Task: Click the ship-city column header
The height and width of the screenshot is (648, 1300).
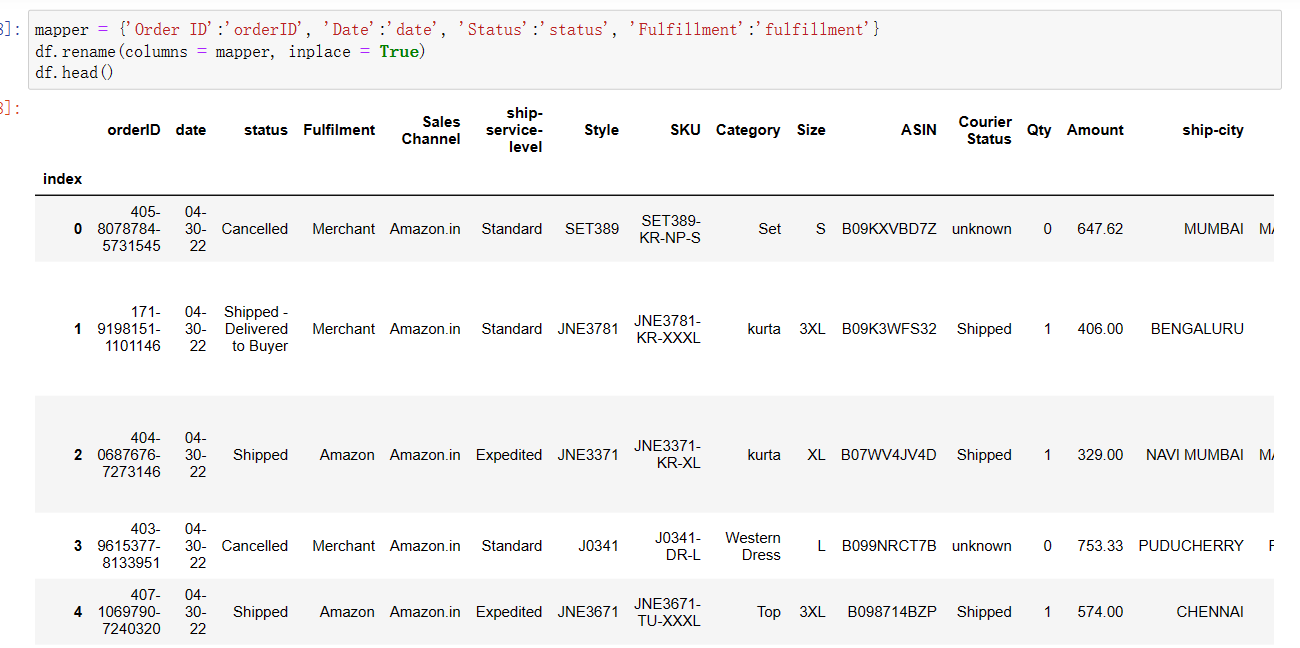Action: (1212, 130)
